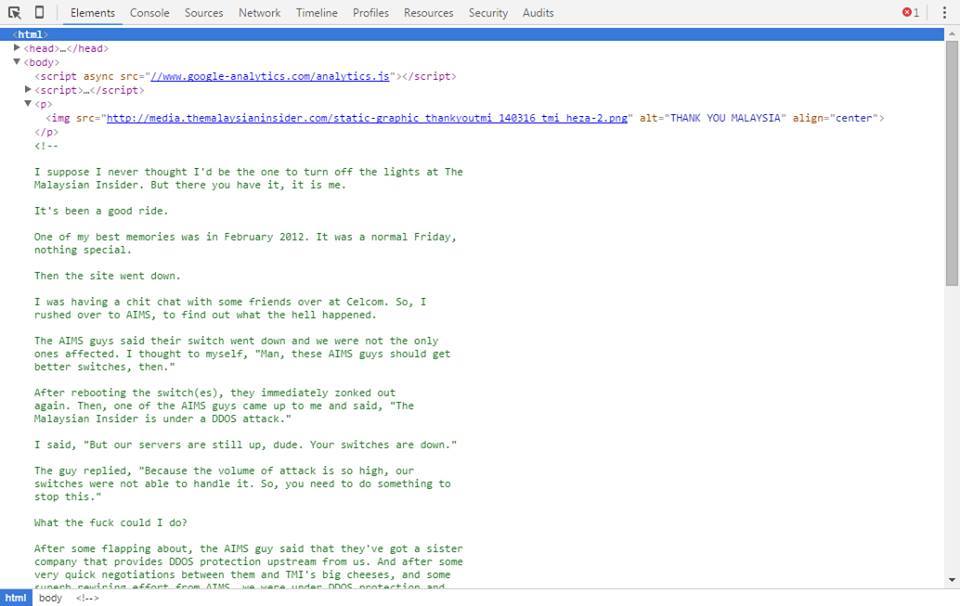The width and height of the screenshot is (960, 606).
Task: Click the text "It's been a good ride."
Action: [101, 211]
